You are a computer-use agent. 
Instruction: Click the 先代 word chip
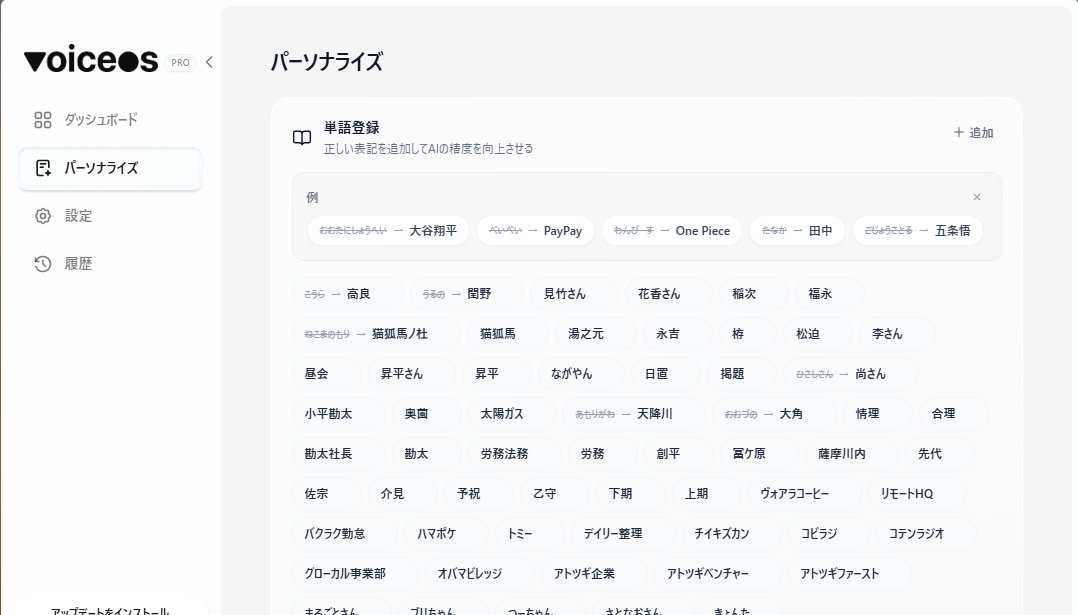940,454
